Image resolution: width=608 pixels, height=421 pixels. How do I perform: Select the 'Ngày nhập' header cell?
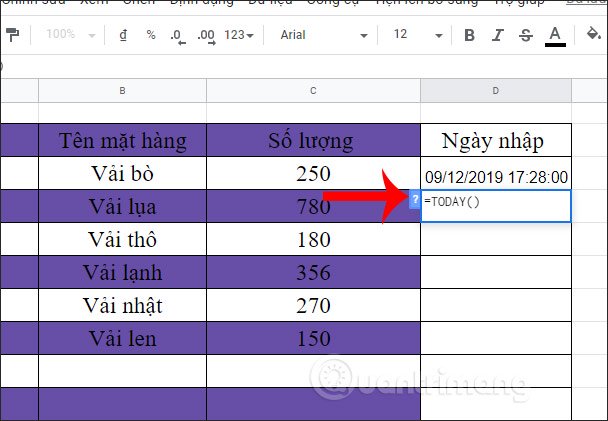(x=496, y=140)
